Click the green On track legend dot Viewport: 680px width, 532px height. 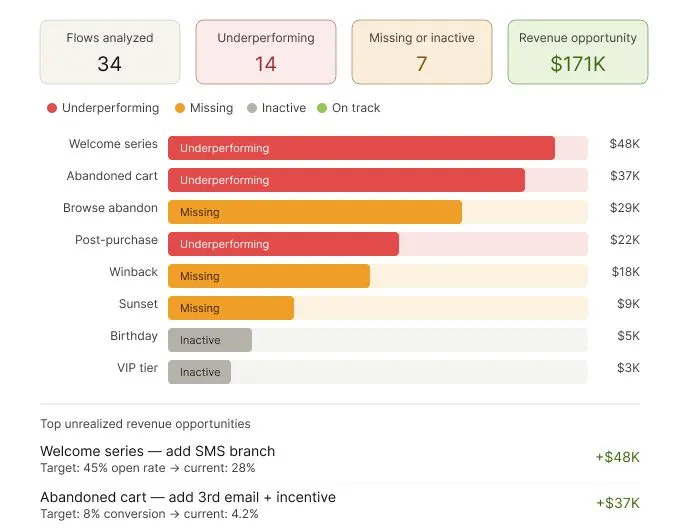[322, 108]
